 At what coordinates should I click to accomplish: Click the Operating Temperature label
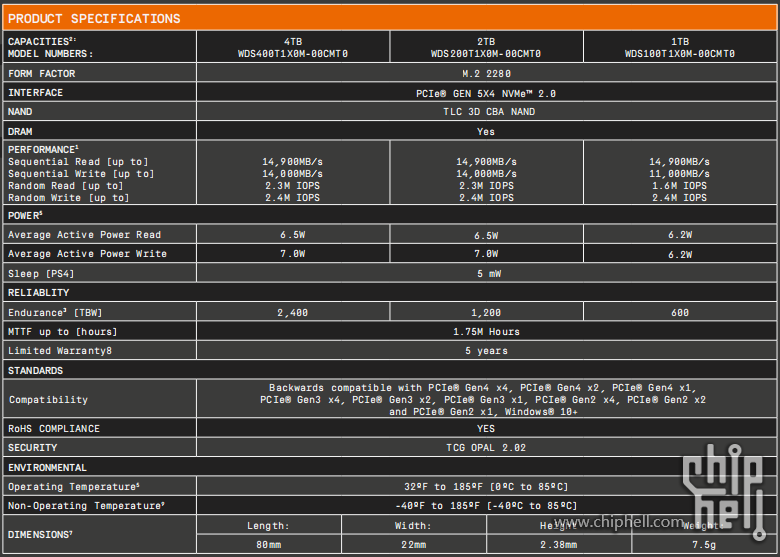click(74, 486)
